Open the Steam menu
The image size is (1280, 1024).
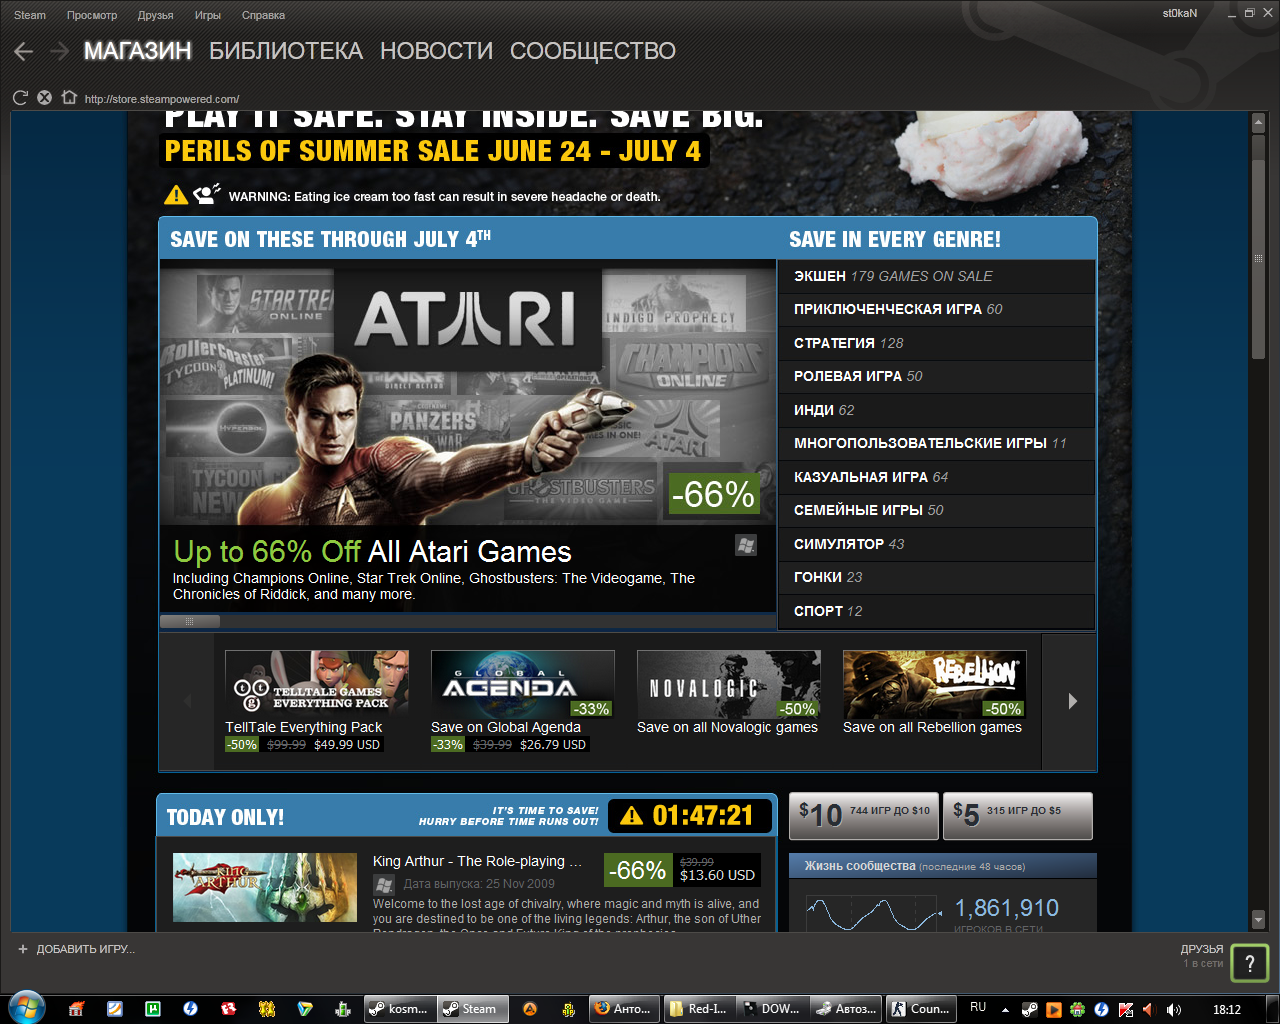click(x=30, y=15)
